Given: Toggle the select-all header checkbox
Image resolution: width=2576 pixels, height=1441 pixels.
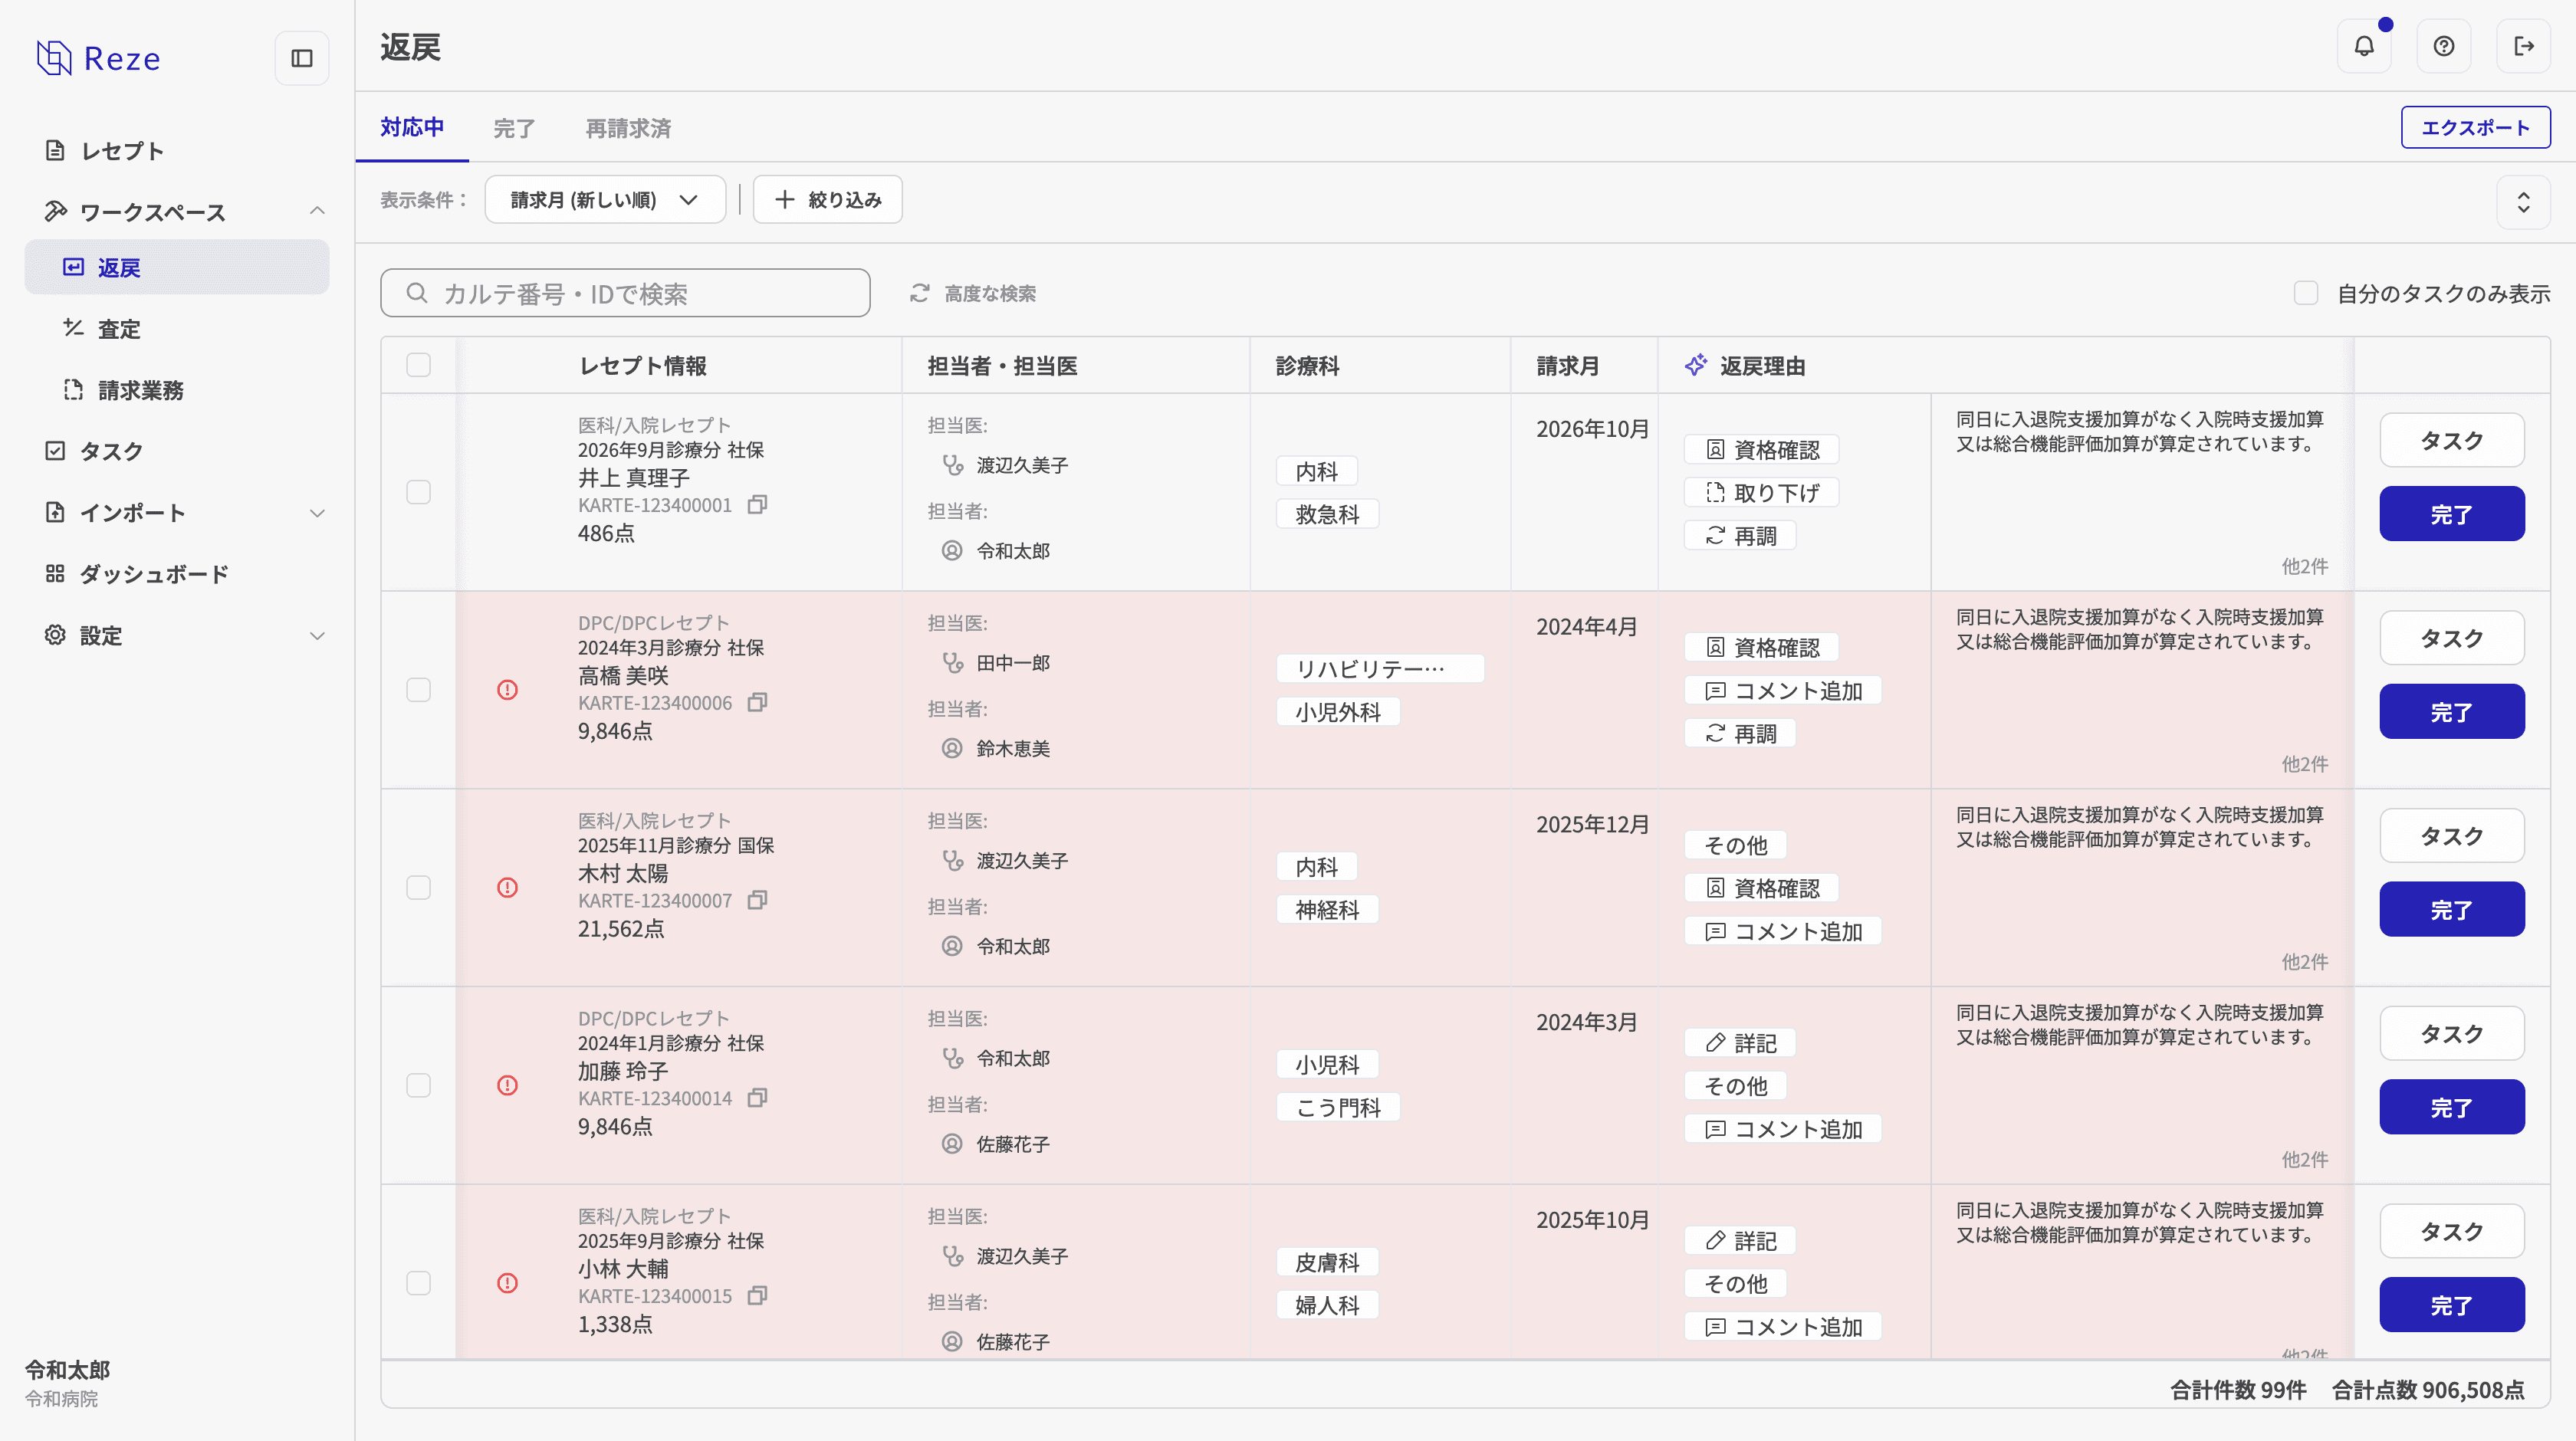Looking at the screenshot, I should tap(419, 365).
